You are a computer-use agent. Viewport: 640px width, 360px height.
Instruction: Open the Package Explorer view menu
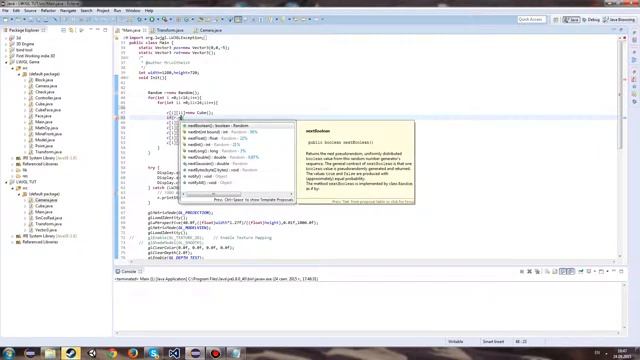pyautogui.click(x=91, y=30)
